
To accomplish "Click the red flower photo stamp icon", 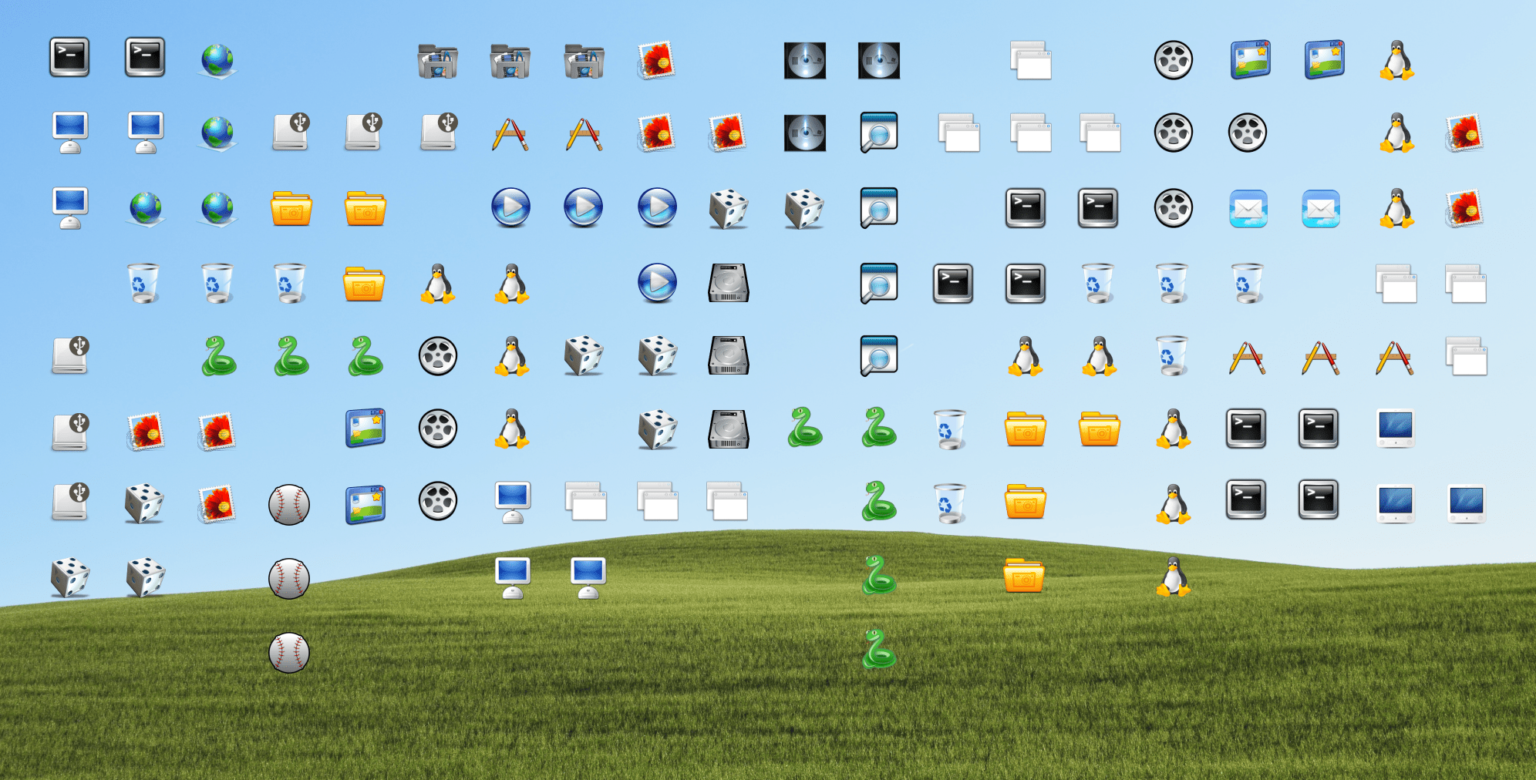I will (x=657, y=58).
